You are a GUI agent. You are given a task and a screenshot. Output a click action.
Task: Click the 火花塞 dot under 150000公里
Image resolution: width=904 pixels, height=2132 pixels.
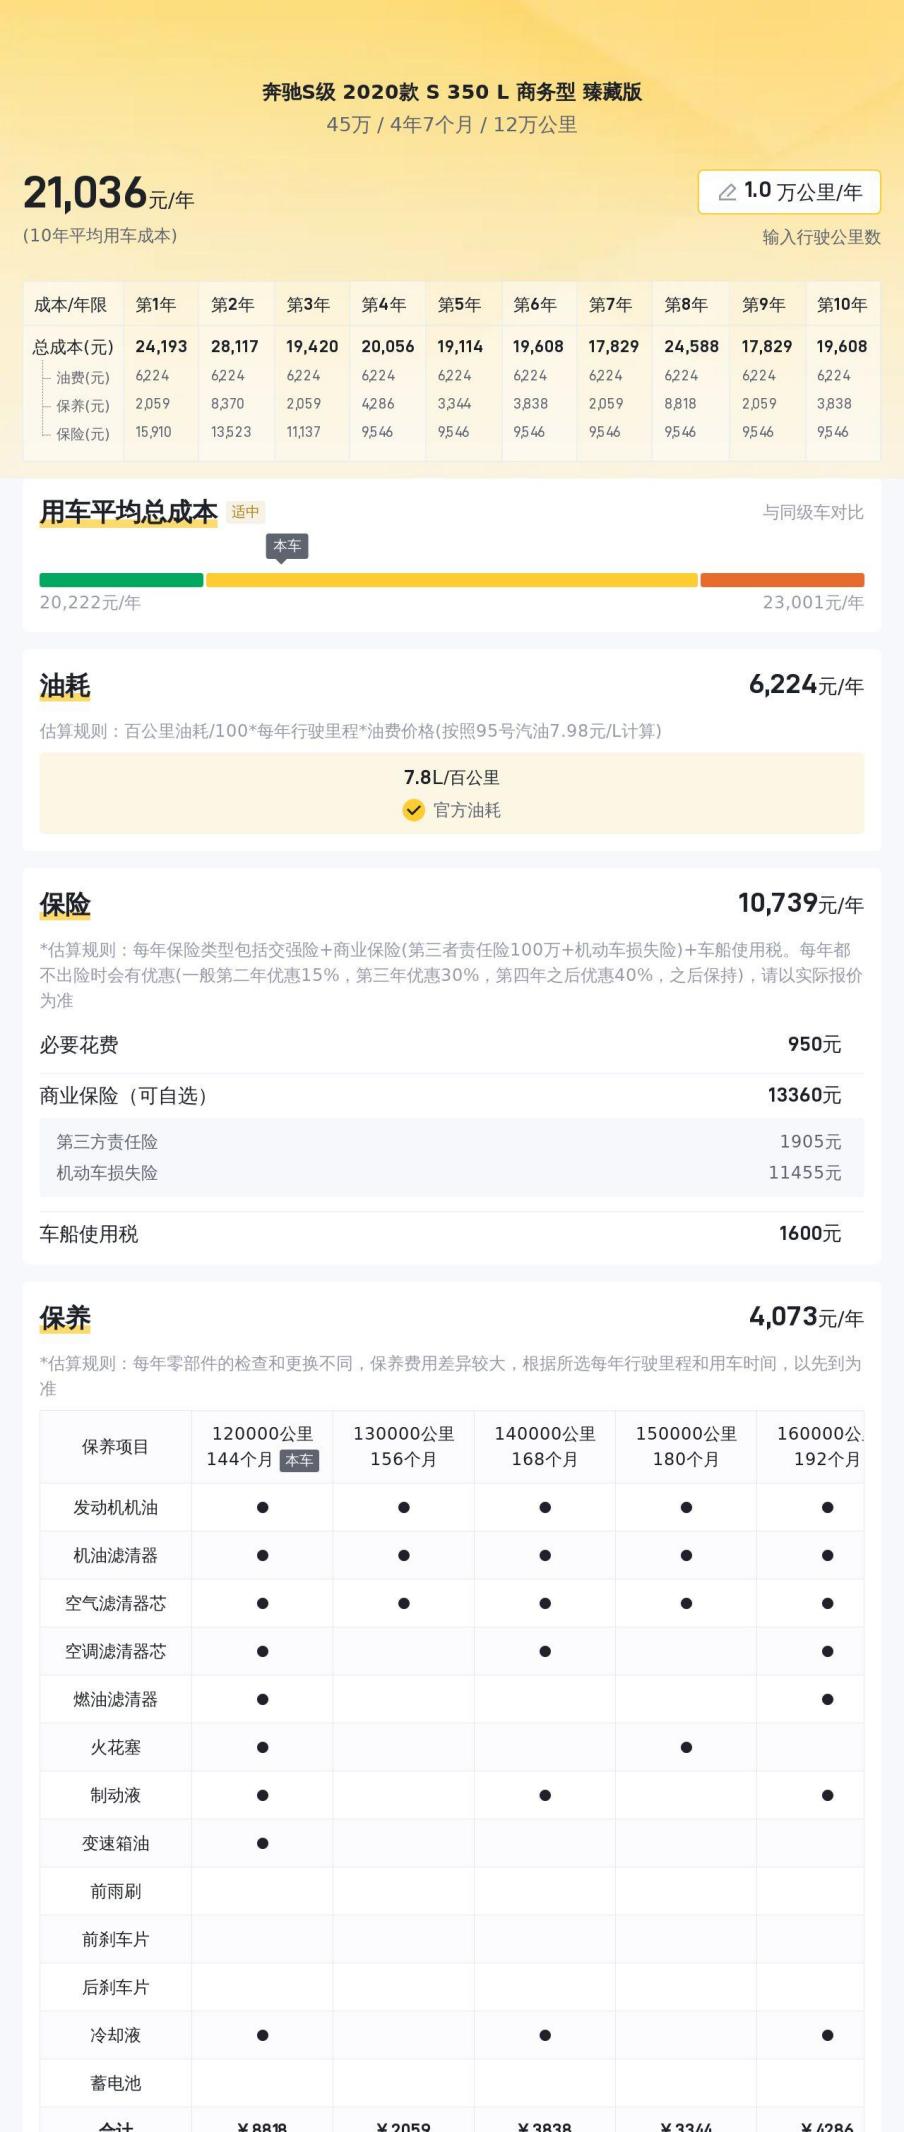(686, 1747)
